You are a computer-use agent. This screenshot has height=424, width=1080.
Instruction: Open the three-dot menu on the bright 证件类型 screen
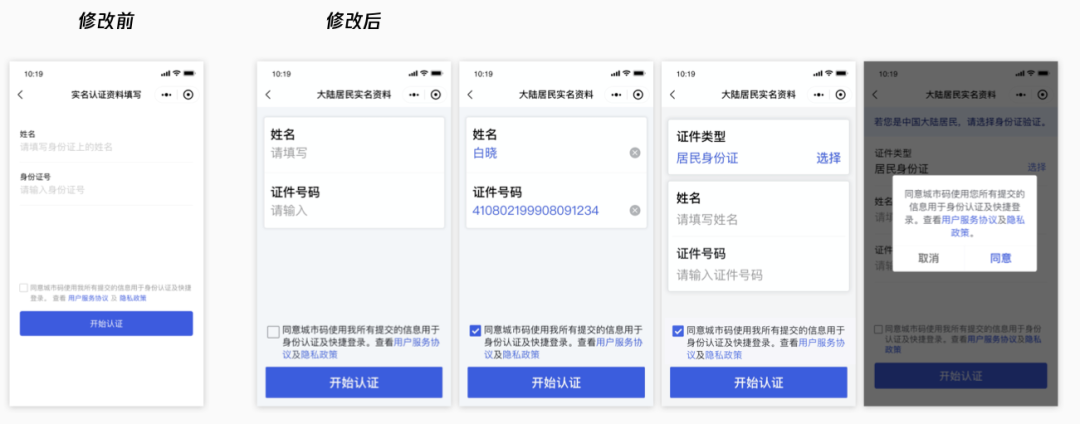click(x=819, y=95)
